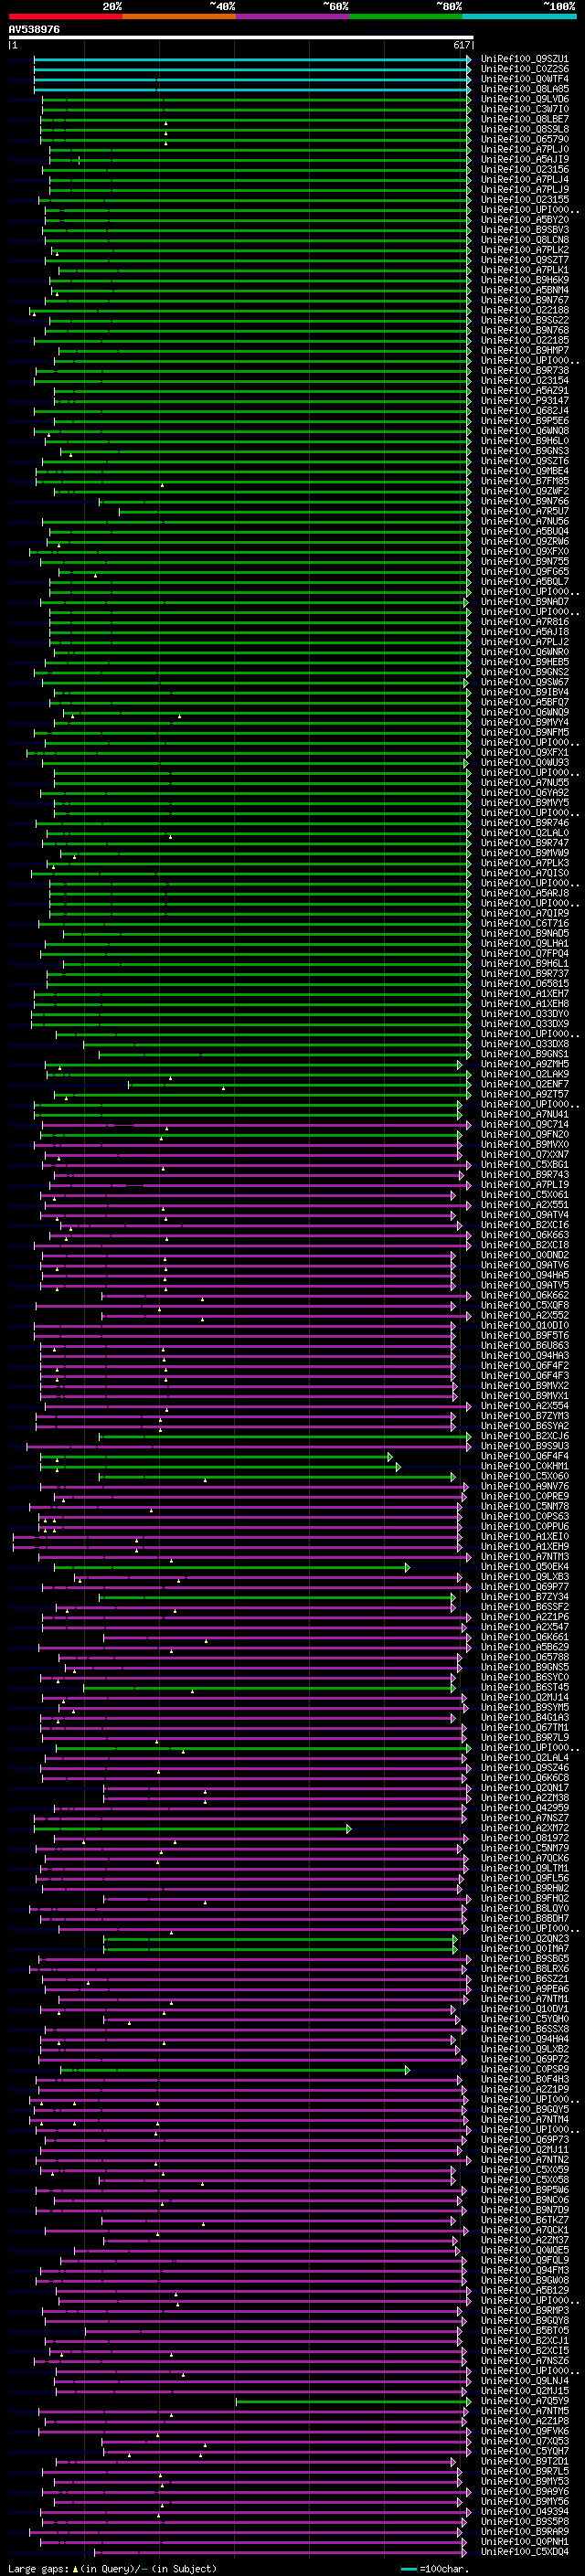Select label UniRef100_B9H6K9
585x2576 pixels.
pos(524,280)
